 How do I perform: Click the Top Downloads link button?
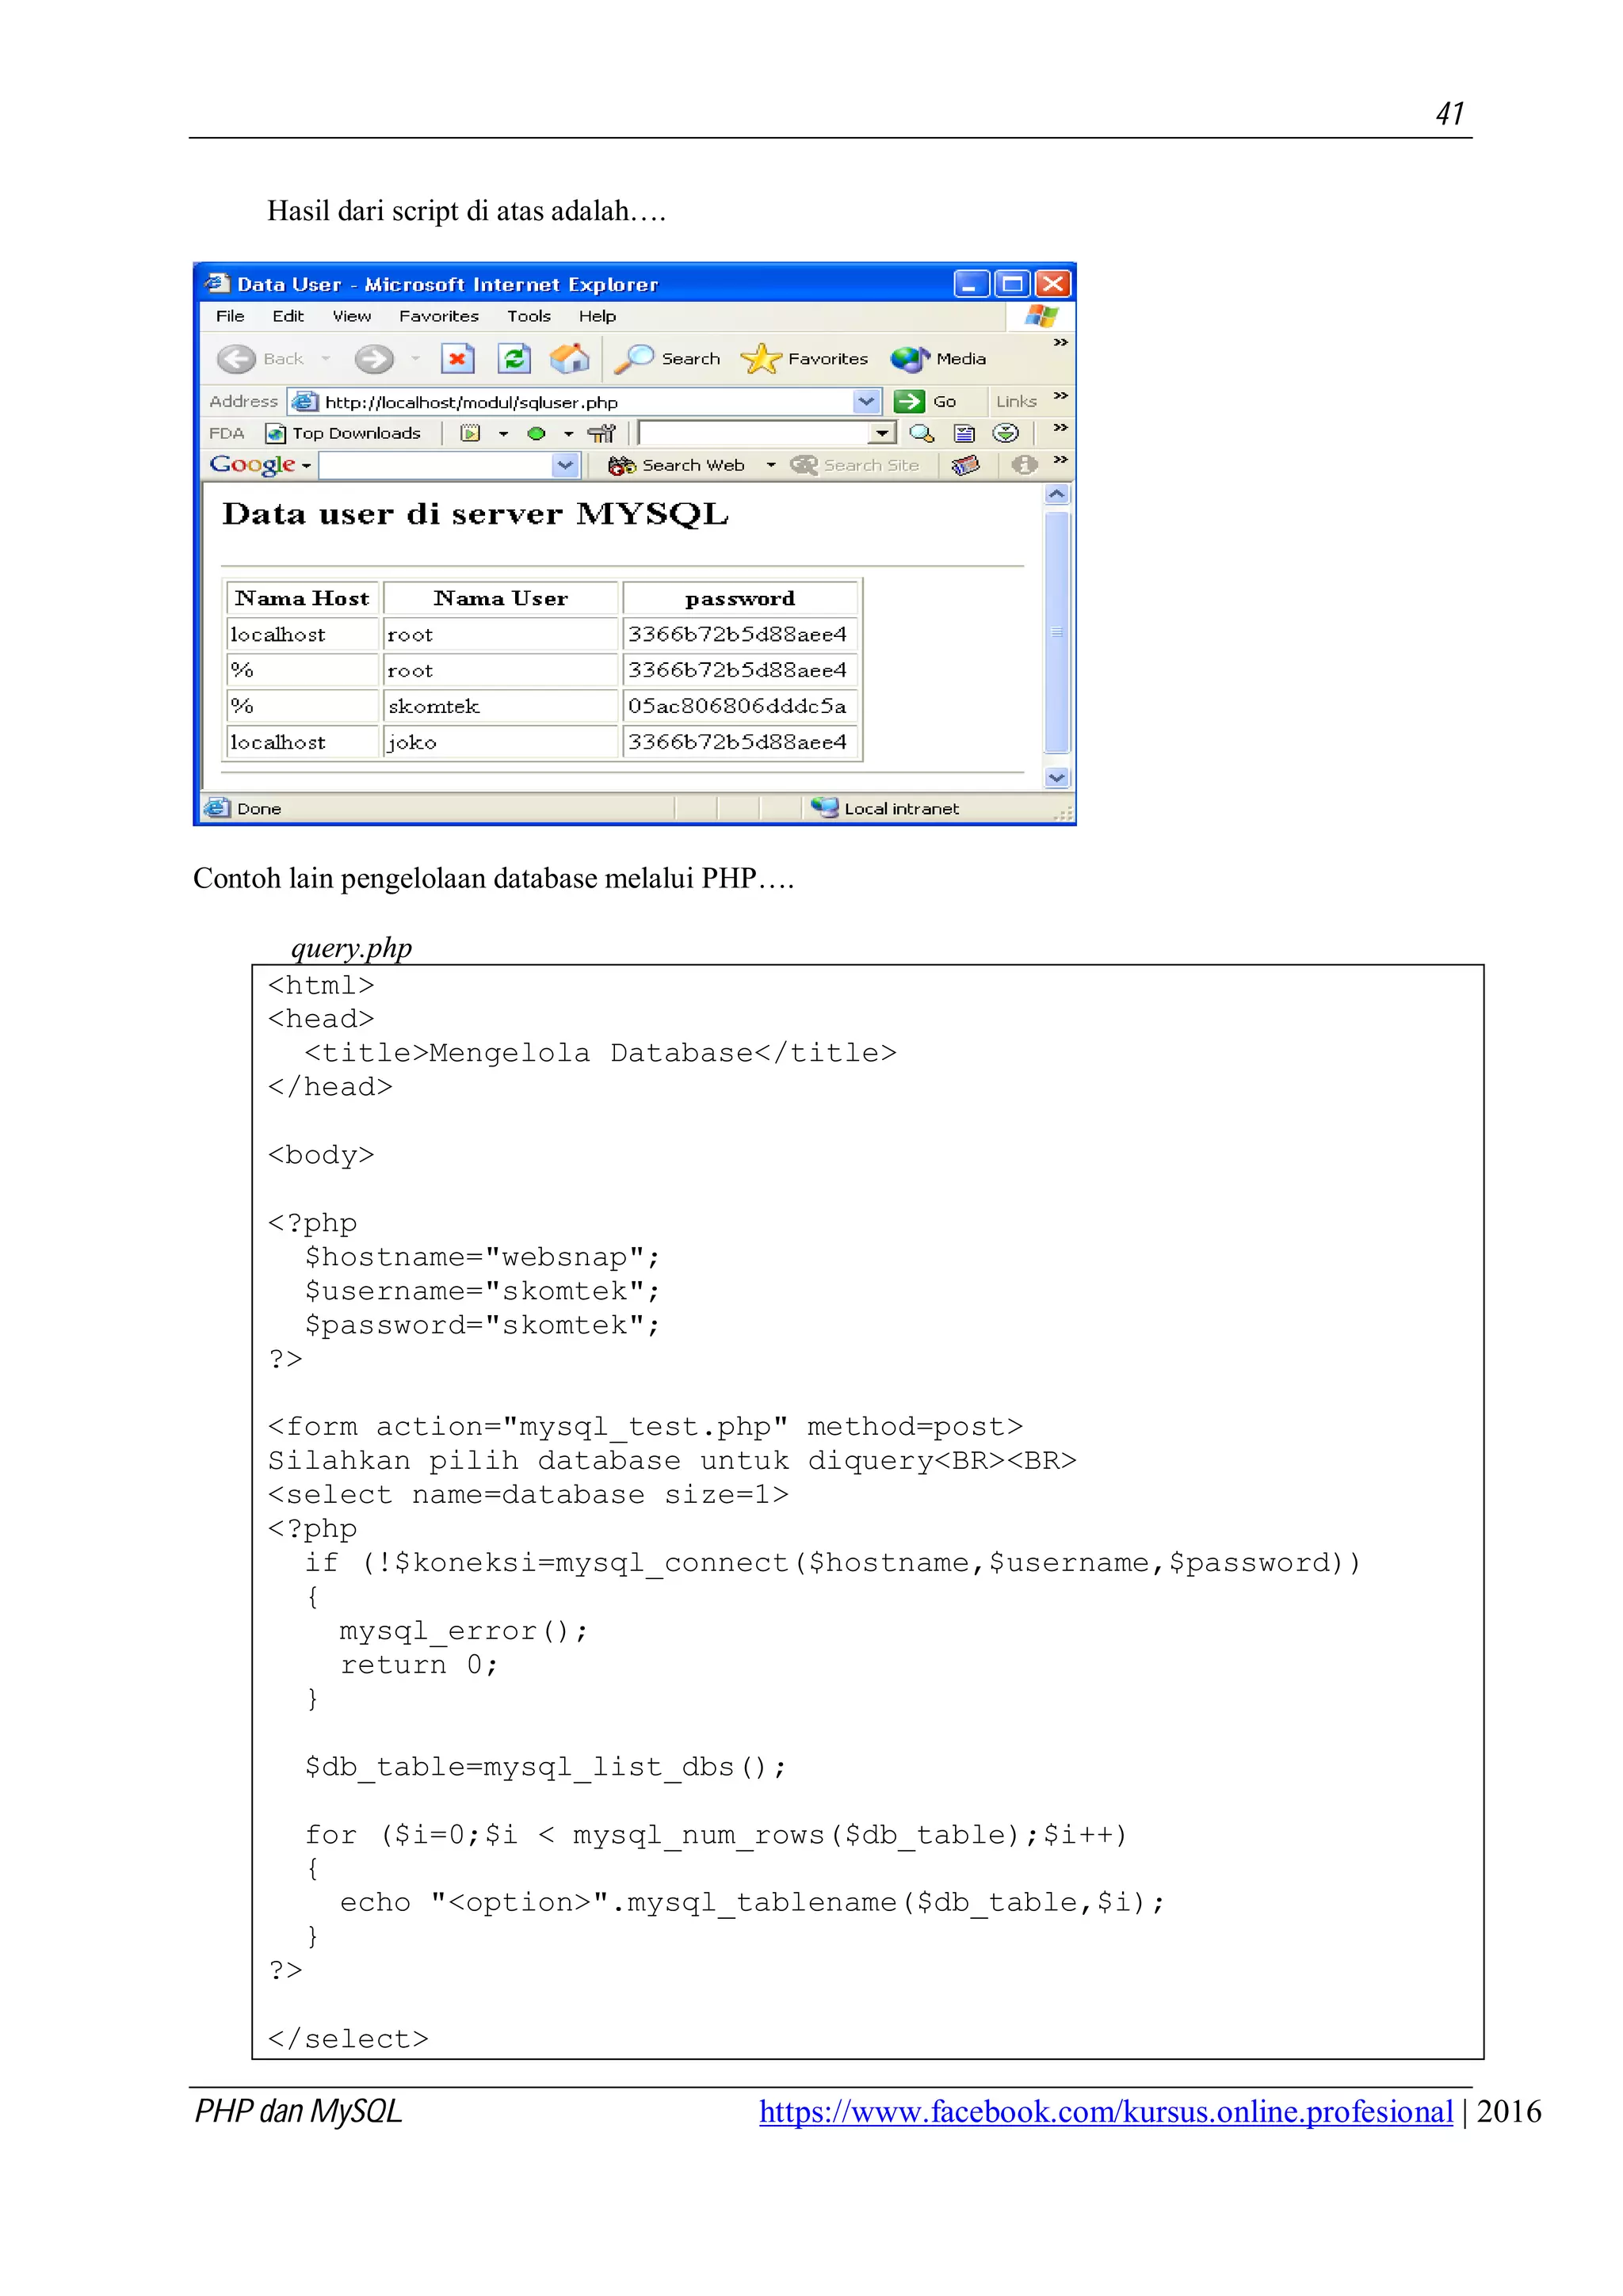(343, 434)
